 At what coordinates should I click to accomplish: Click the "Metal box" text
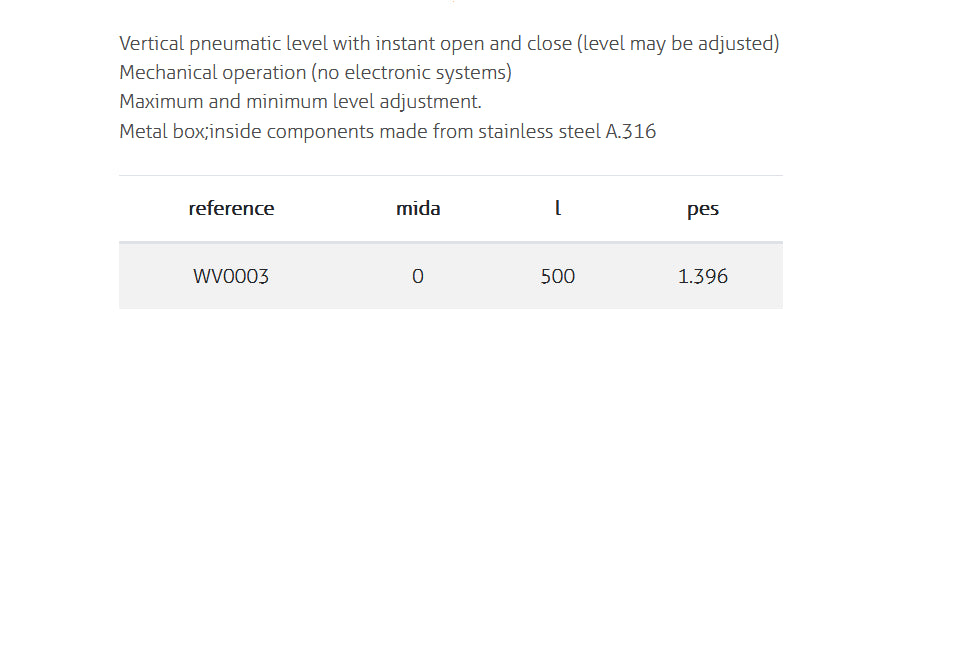162,131
